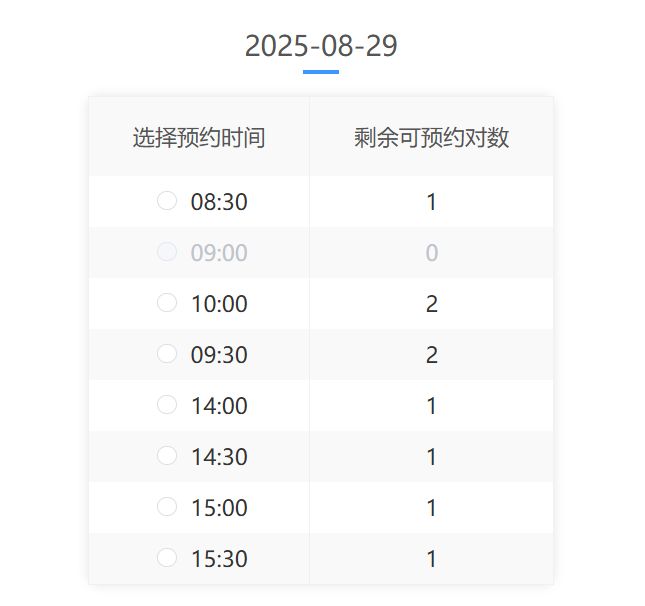Click the disabled 09:00 radio button
This screenshot has height=606, width=645.
click(167, 252)
